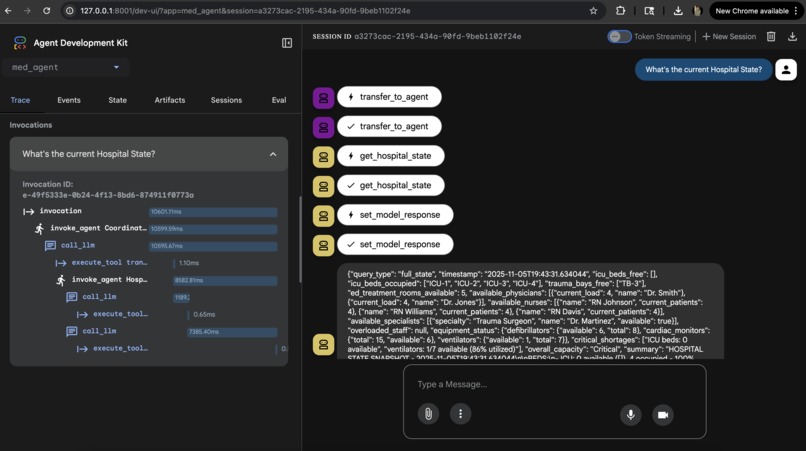Viewport: 806px width, 451px height.
Task: Open the set_model_response call chip with bolt
Action: tap(395, 215)
